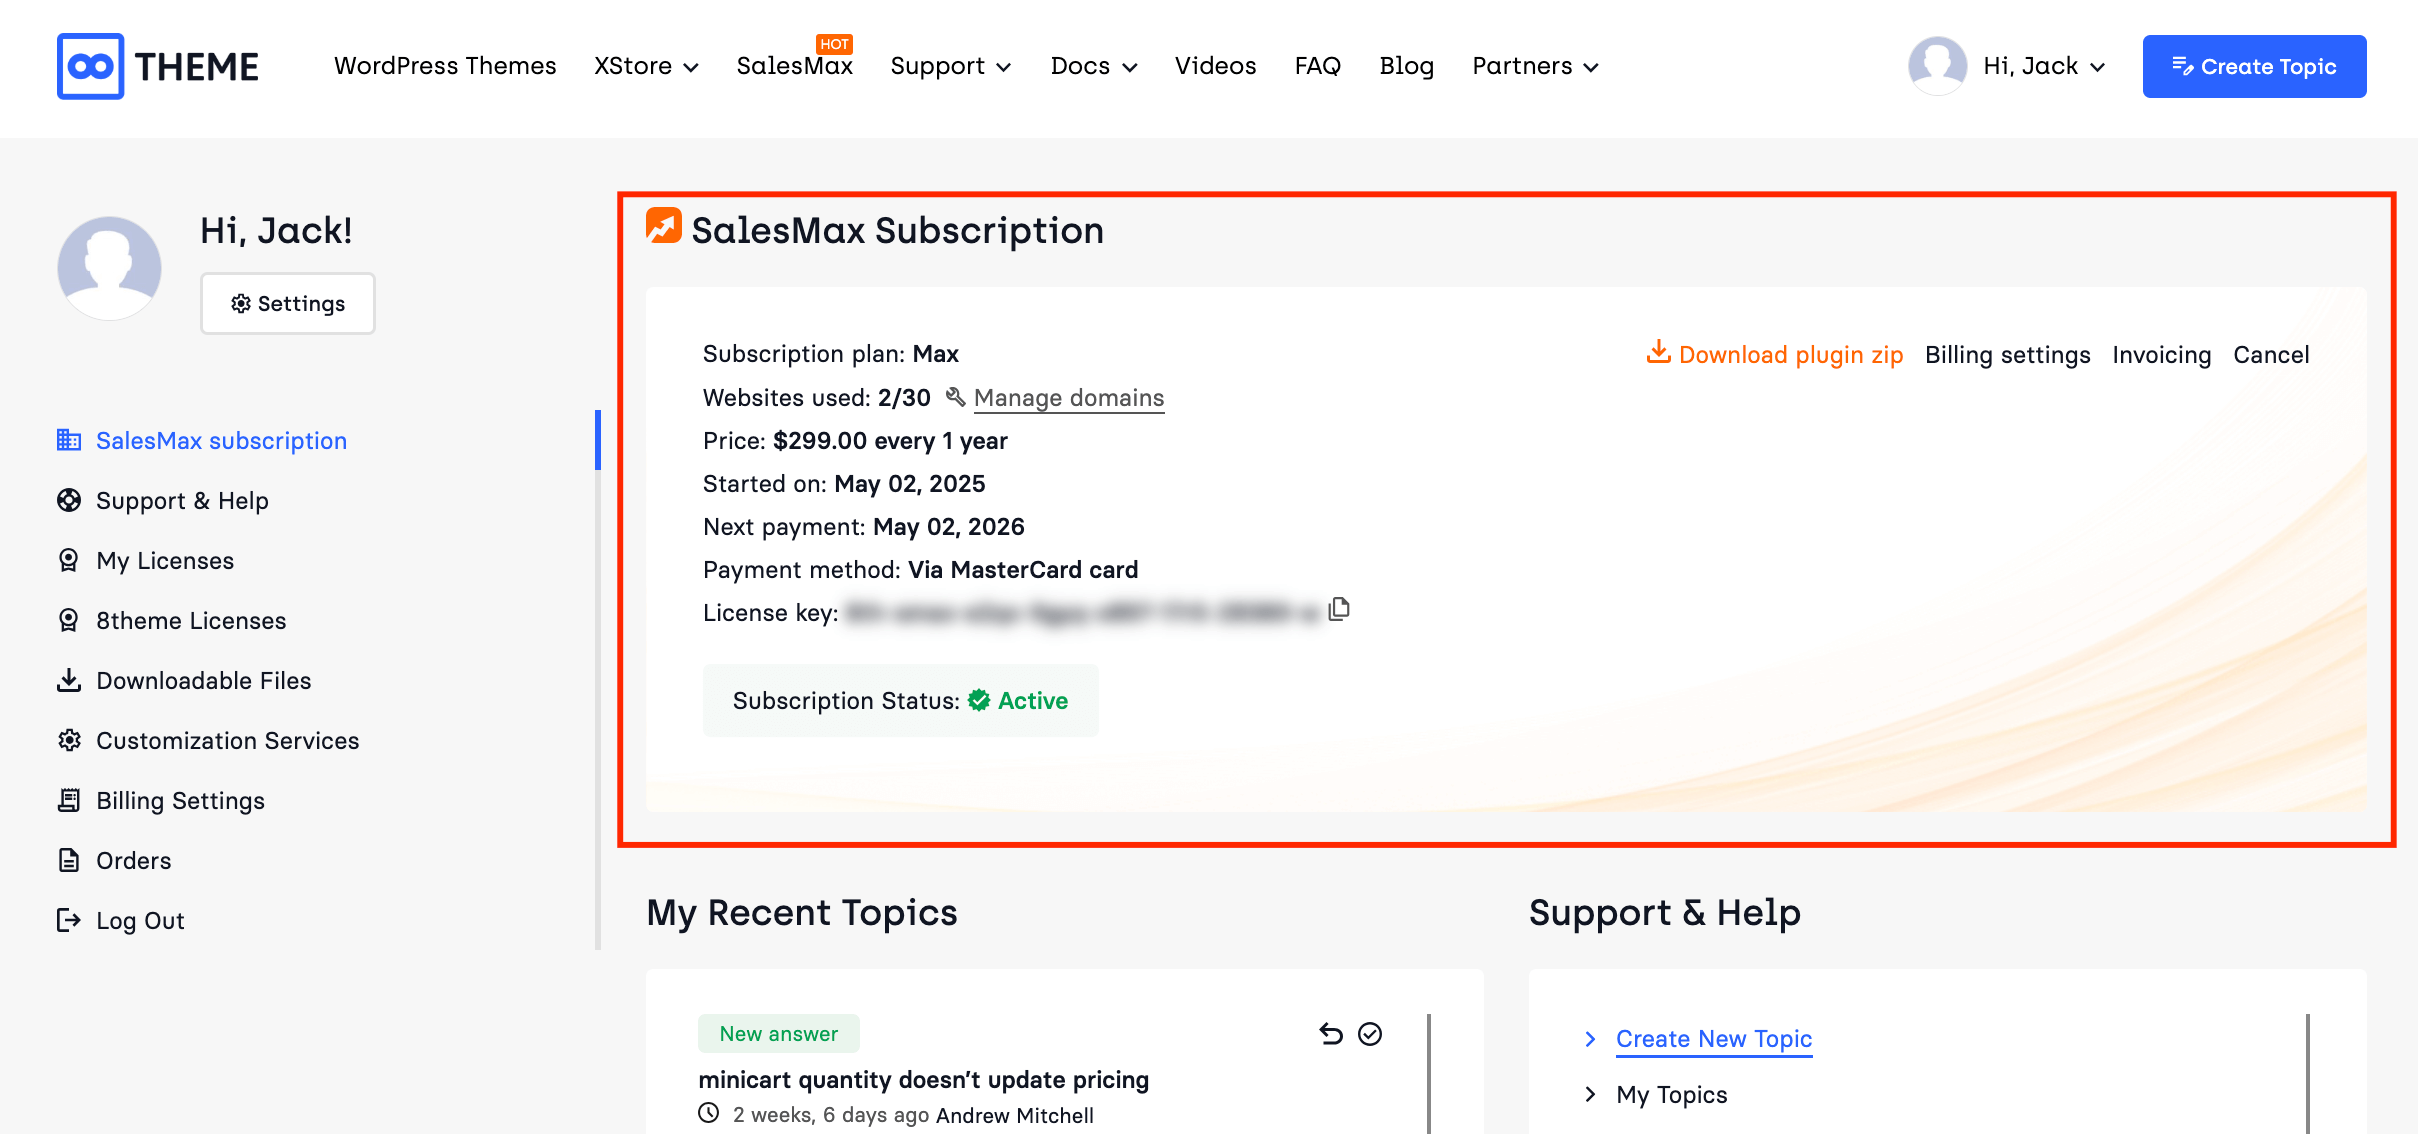Go to Billing Settings in sidebar
2418x1134 pixels.
pos(180,800)
